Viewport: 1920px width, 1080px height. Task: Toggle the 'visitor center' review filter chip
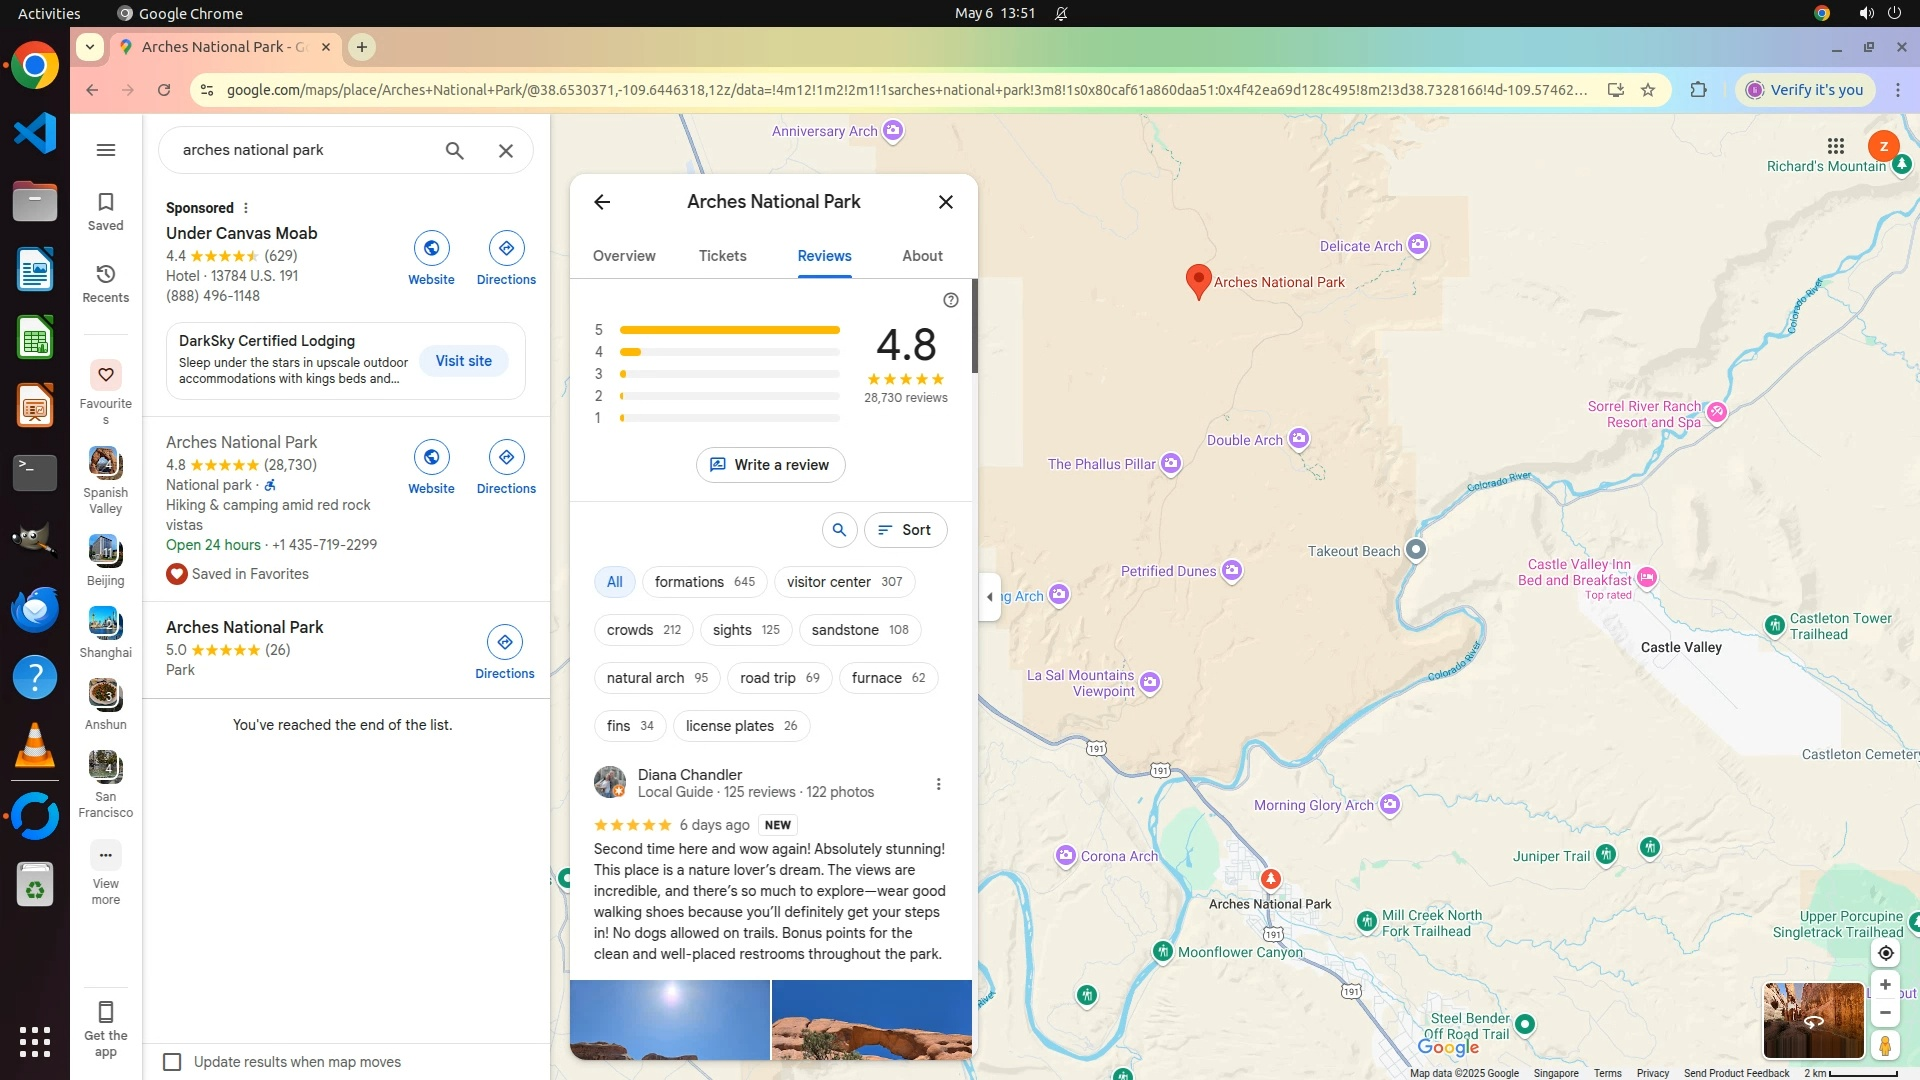coord(843,582)
